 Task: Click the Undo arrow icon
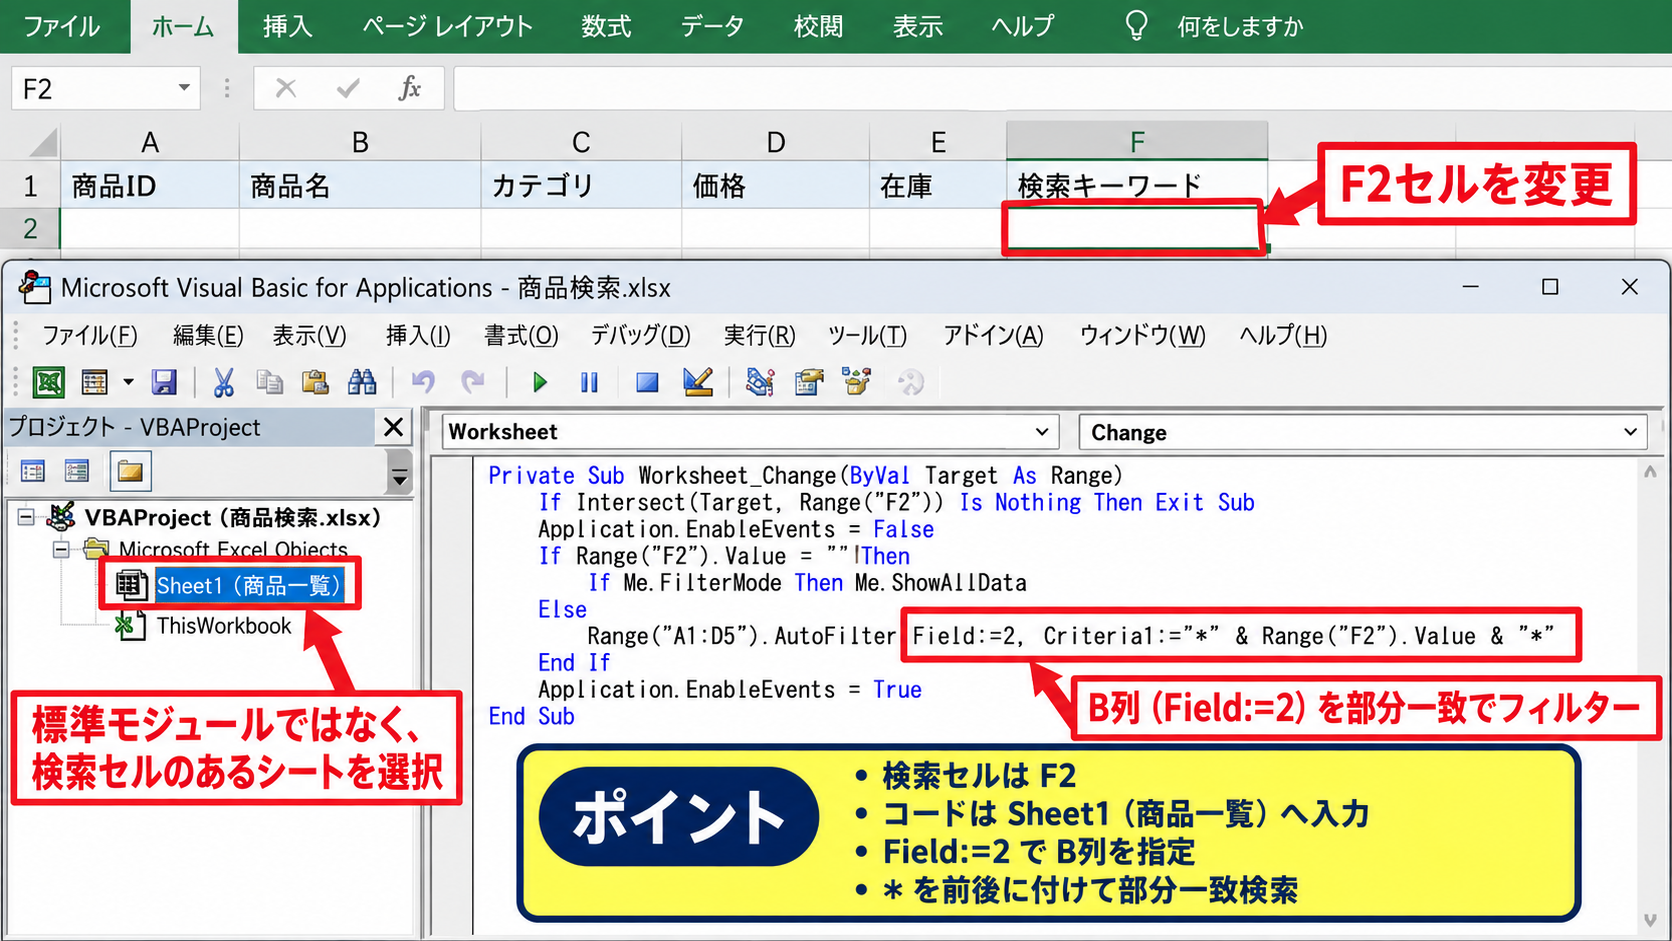pos(423,382)
